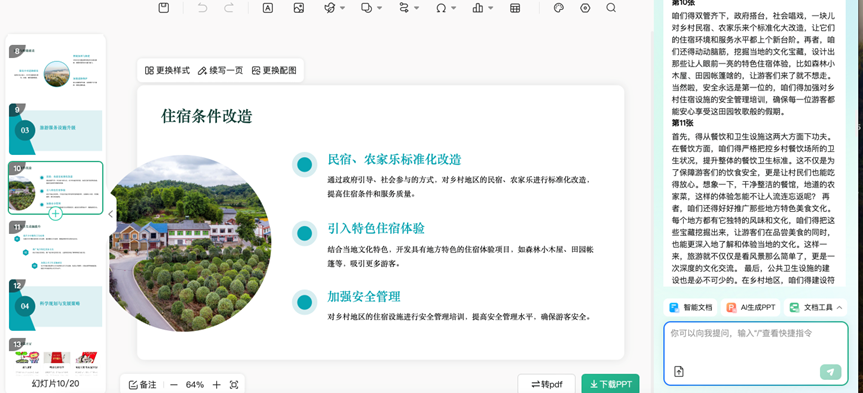This screenshot has height=393, width=863.
Task: Select slide 13 thumbnail
Action: point(55,357)
